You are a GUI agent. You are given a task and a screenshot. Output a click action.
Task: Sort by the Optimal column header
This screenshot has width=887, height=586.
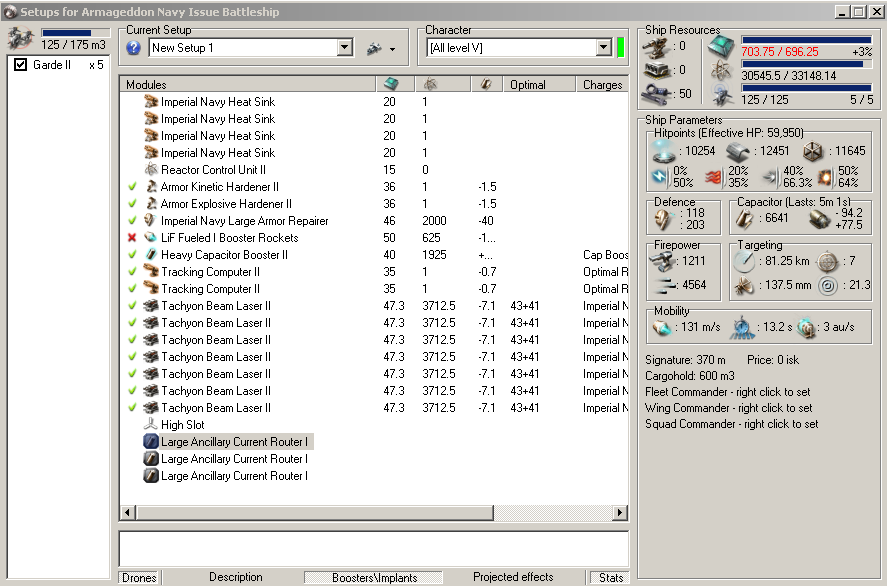pyautogui.click(x=539, y=84)
